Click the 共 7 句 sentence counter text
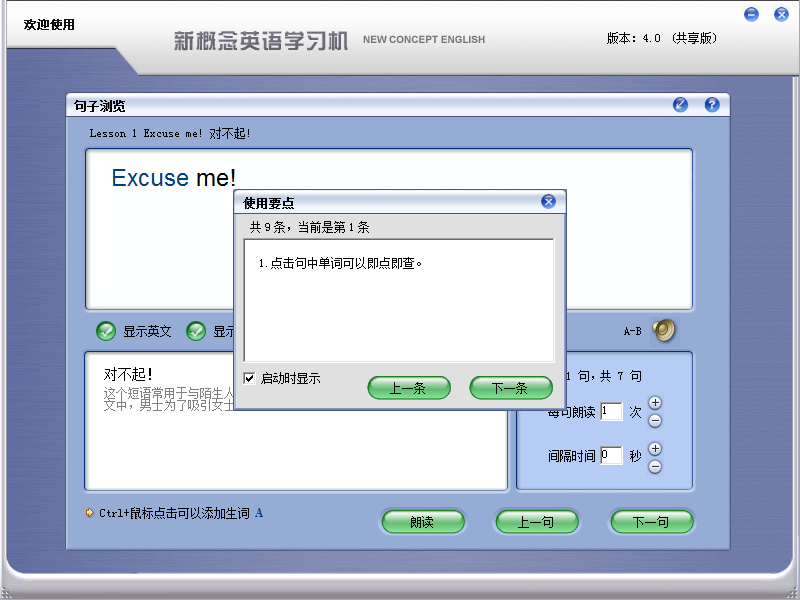 [x=620, y=376]
